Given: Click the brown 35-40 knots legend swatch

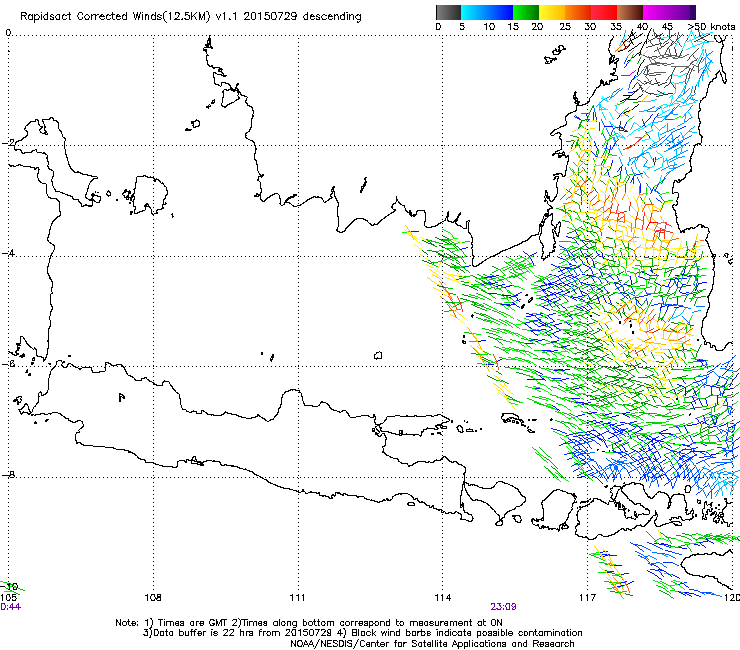Looking at the screenshot, I should [630, 12].
